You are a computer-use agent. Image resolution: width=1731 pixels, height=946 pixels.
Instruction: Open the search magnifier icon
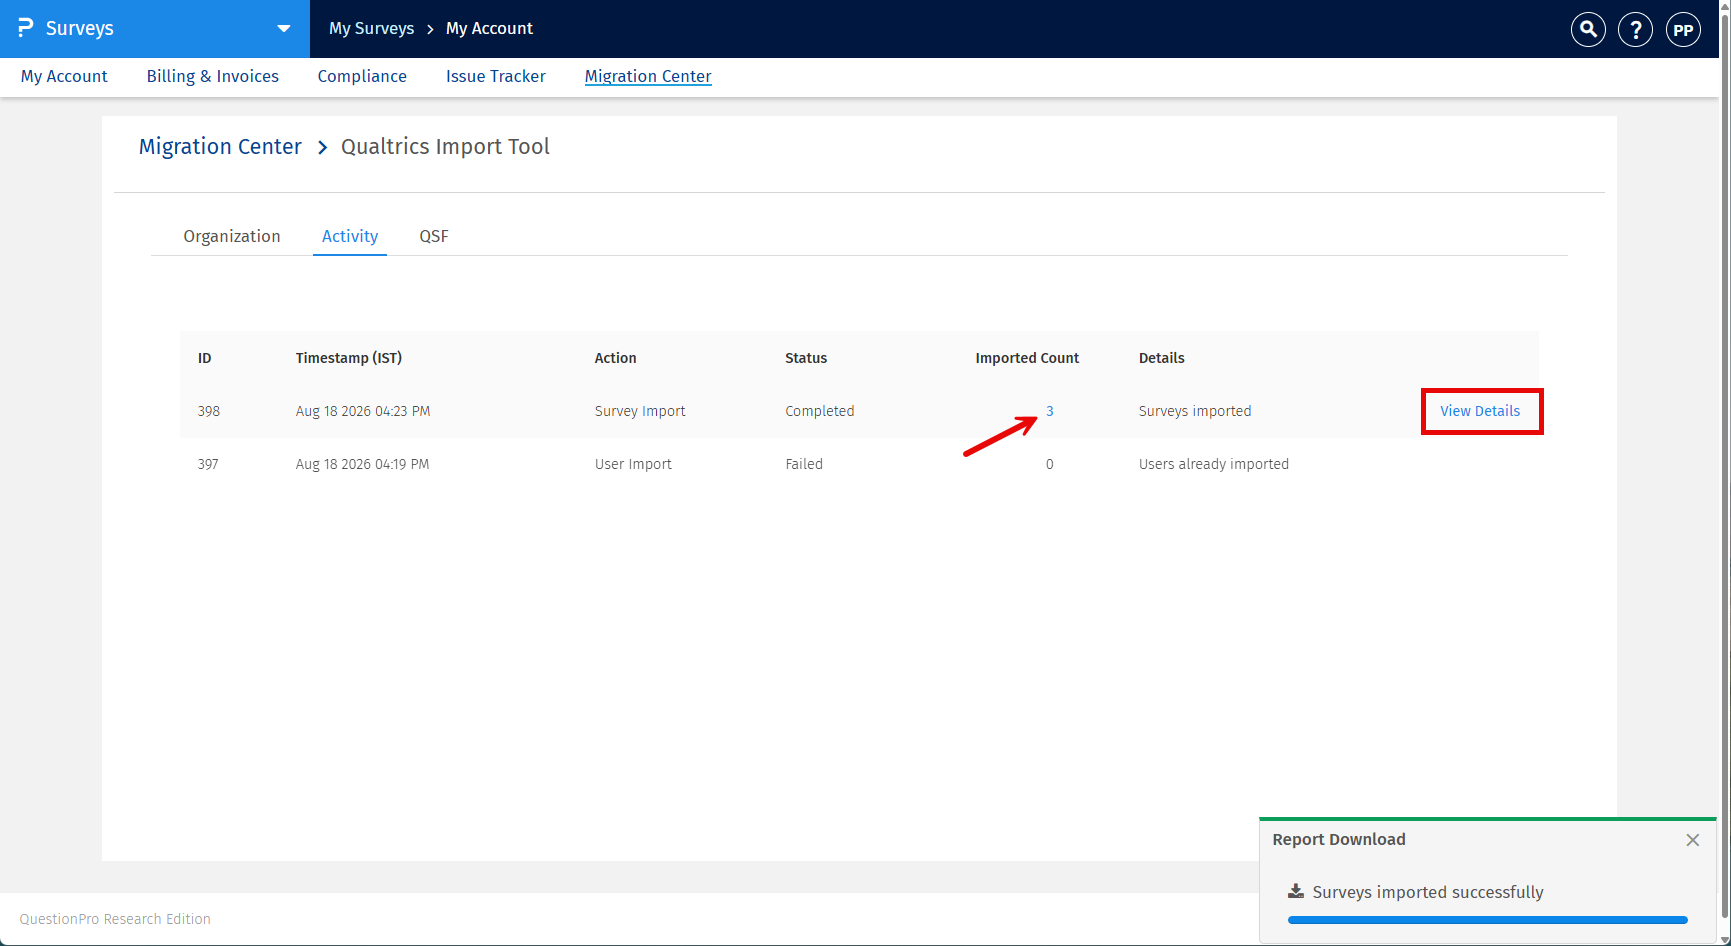click(1588, 29)
